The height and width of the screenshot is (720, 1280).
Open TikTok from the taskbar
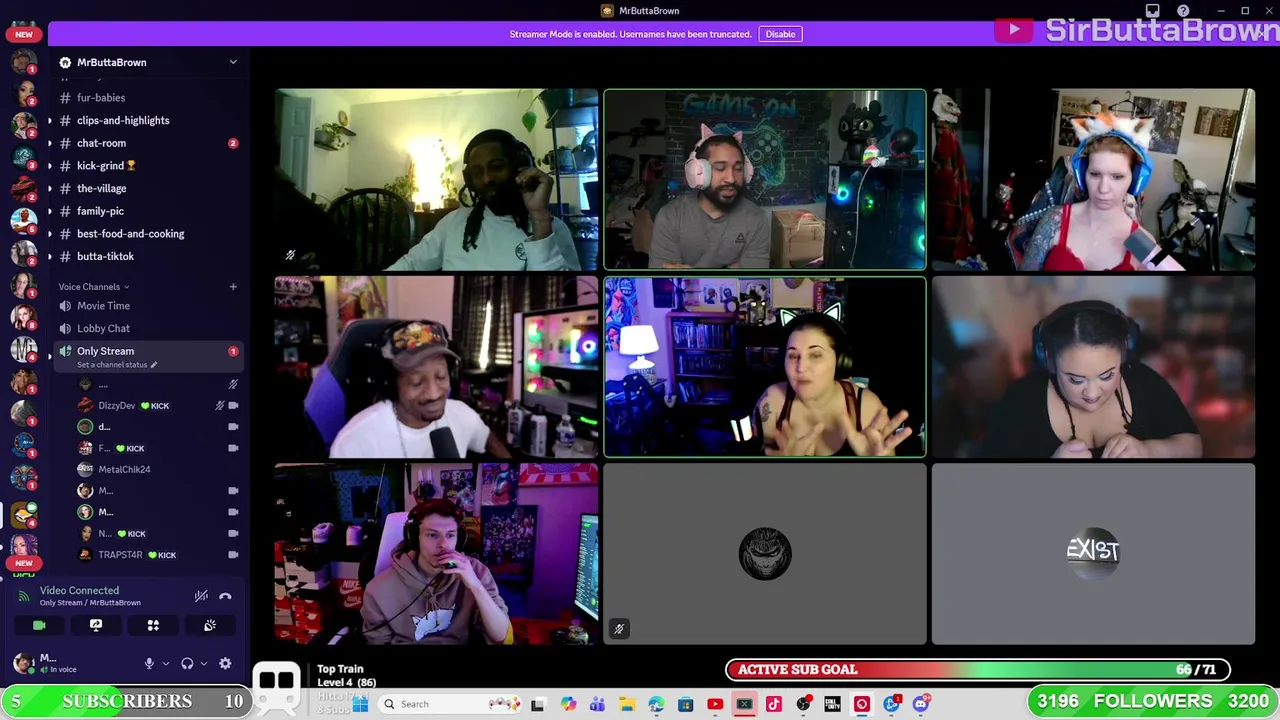[x=773, y=704]
